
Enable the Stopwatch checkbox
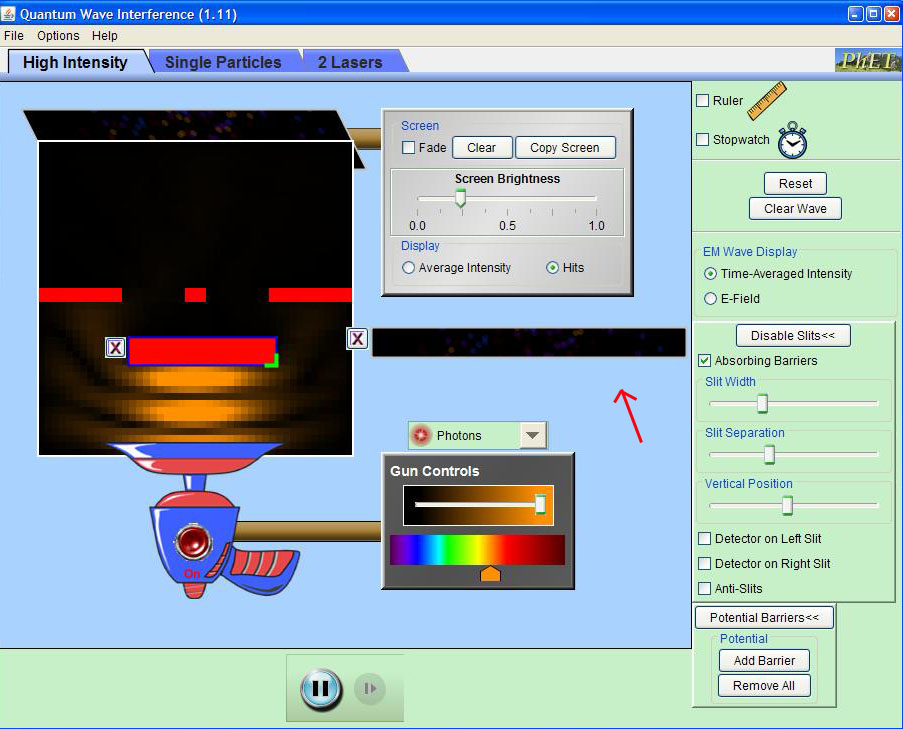pos(703,139)
